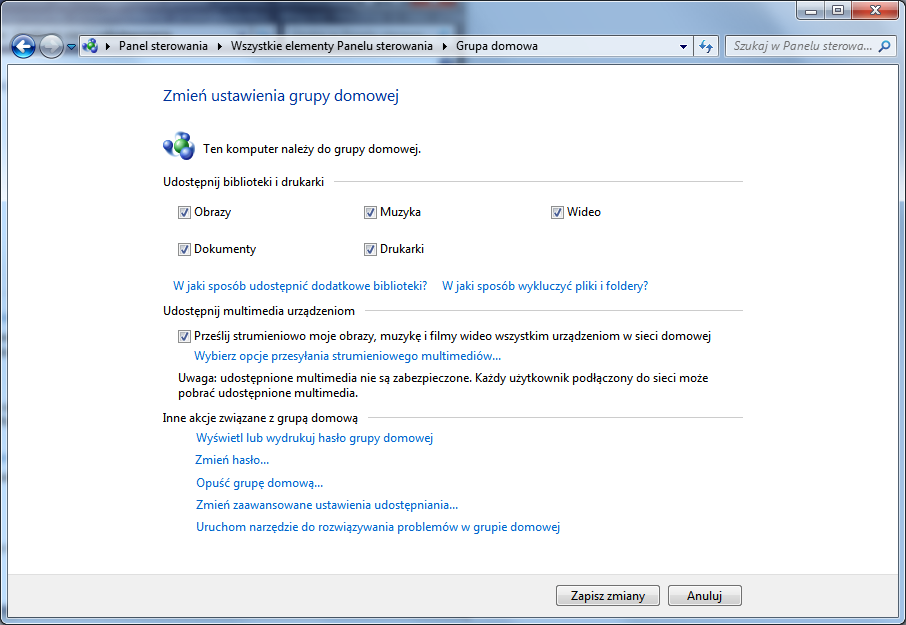Click Uruchom narzędzie do rozwiązywania problemów link
Image resolution: width=906 pixels, height=625 pixels.
click(378, 527)
